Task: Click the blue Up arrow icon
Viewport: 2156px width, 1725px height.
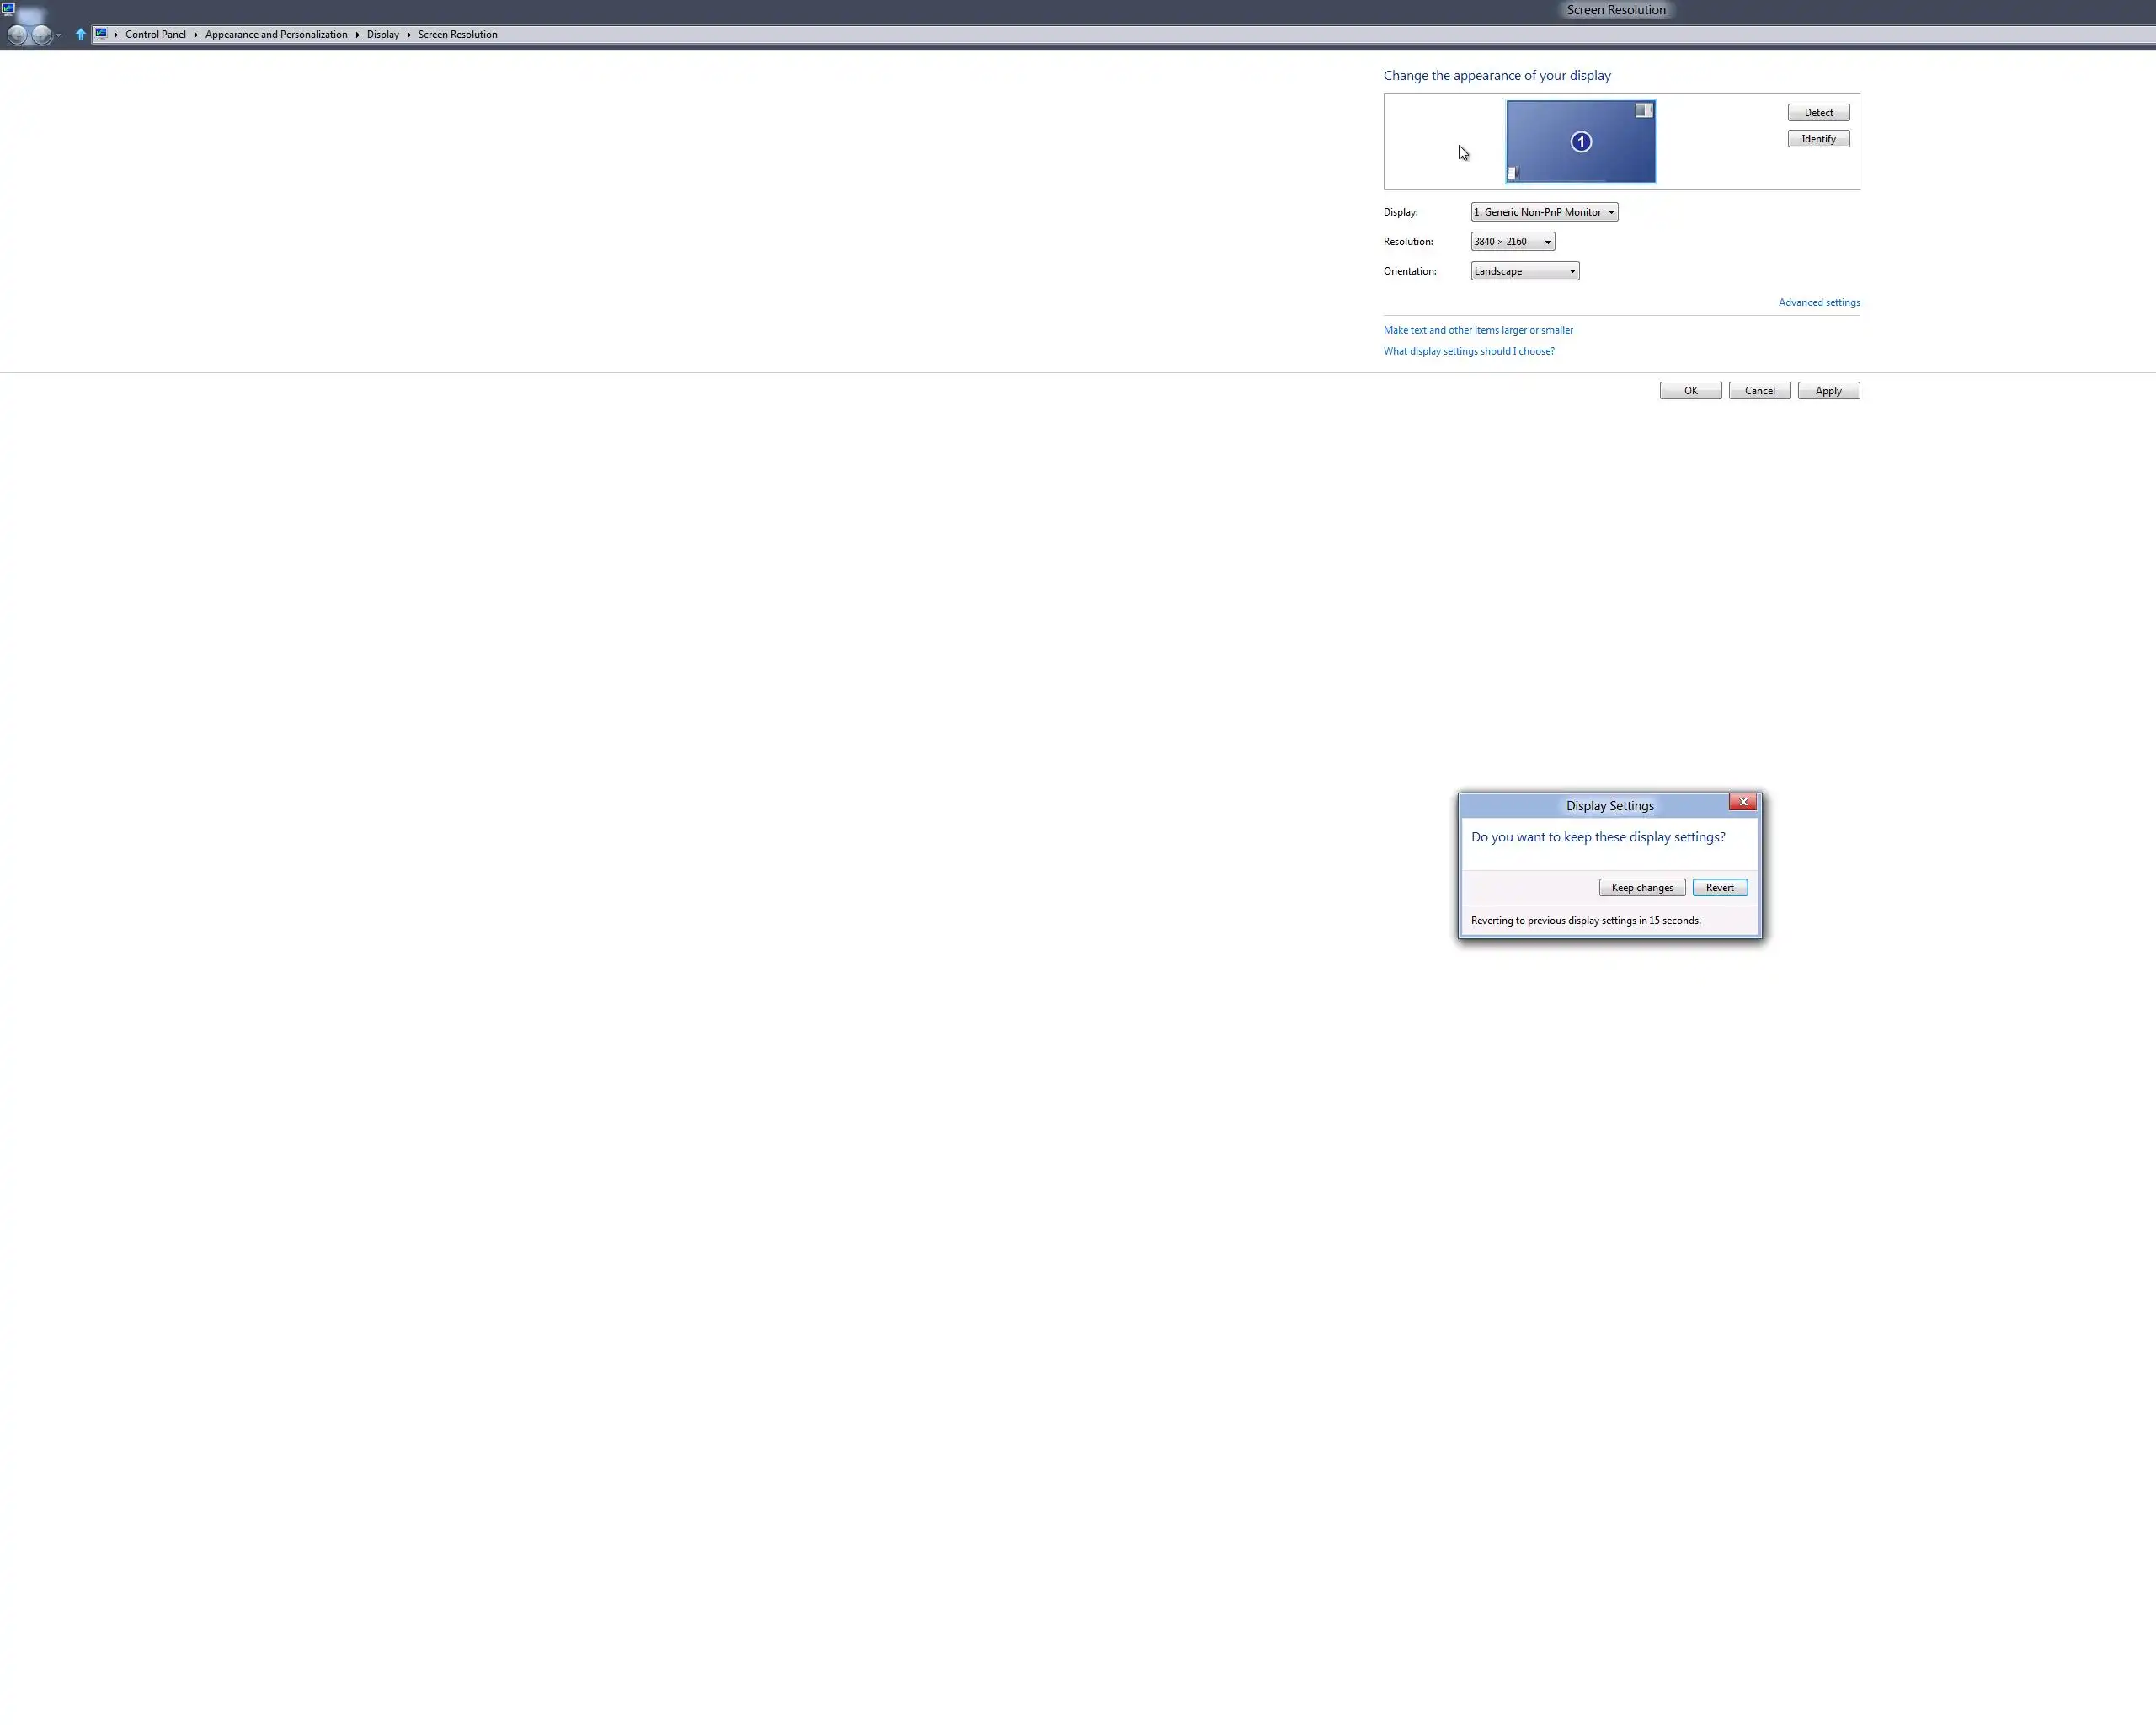Action: (x=81, y=34)
